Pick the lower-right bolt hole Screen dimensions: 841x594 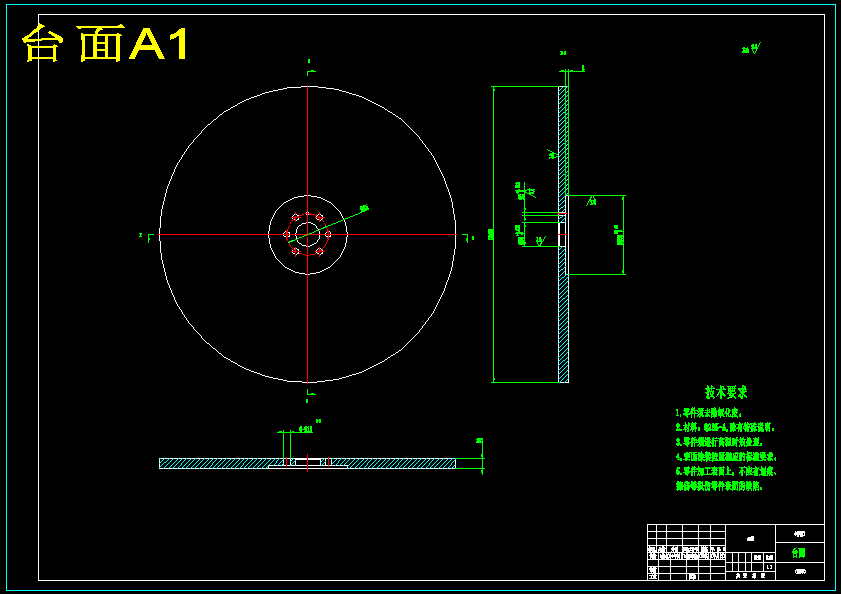320,251
